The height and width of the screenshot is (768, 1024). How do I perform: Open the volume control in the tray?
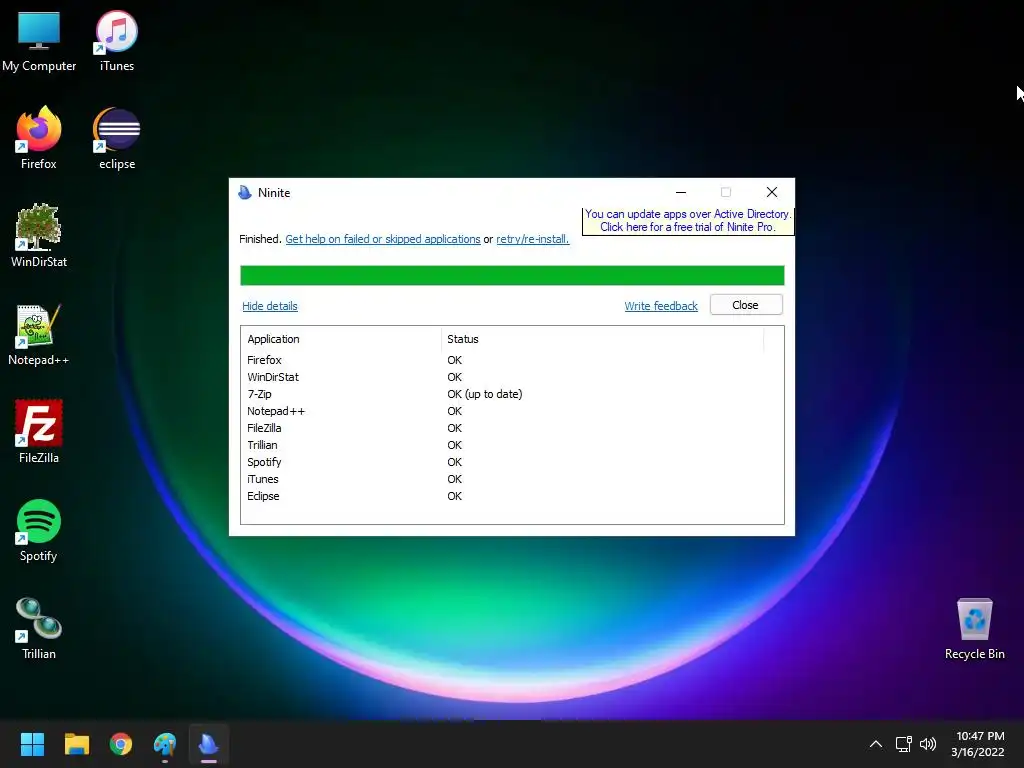click(927, 744)
